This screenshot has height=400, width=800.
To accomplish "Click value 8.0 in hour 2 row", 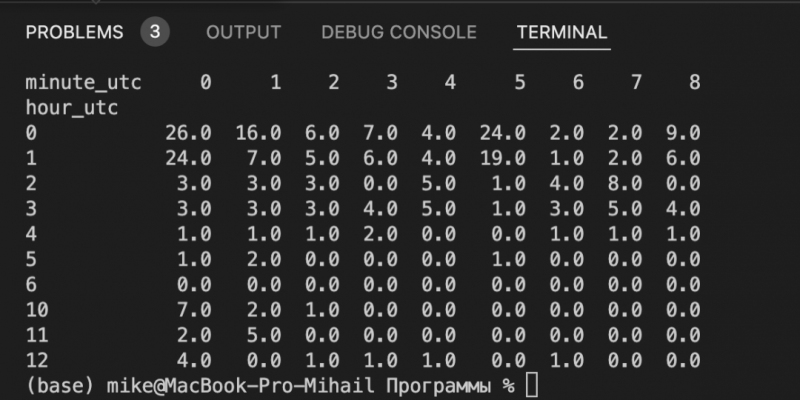I will pos(624,183).
